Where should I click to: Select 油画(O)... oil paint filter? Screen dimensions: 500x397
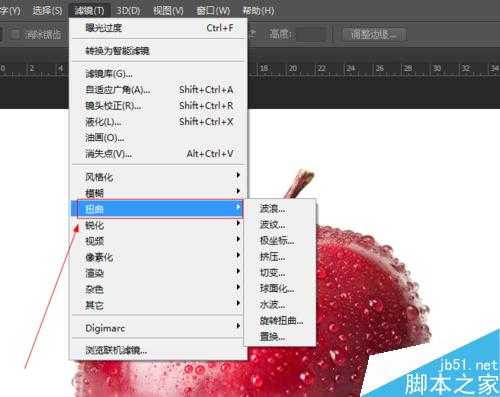coord(158,138)
